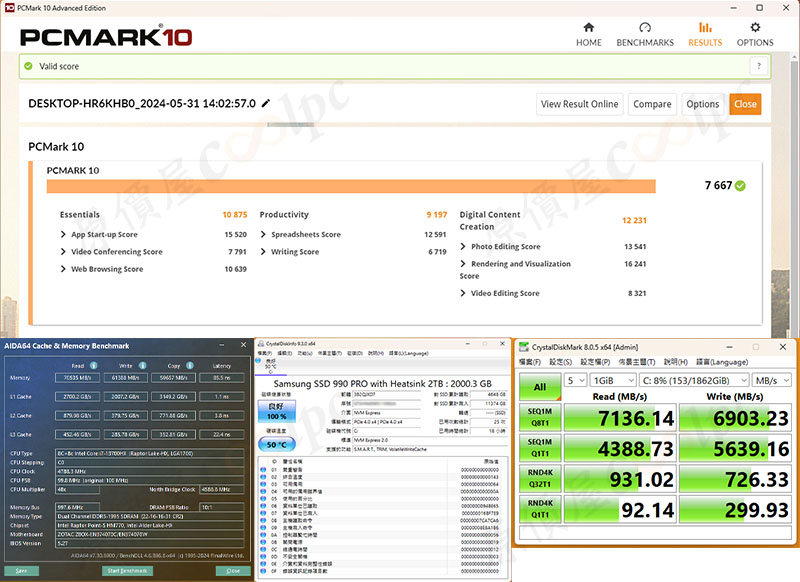Viewport: 800px width, 582px height.
Task: Open the 1GiB test size dropdown
Action: tap(613, 381)
